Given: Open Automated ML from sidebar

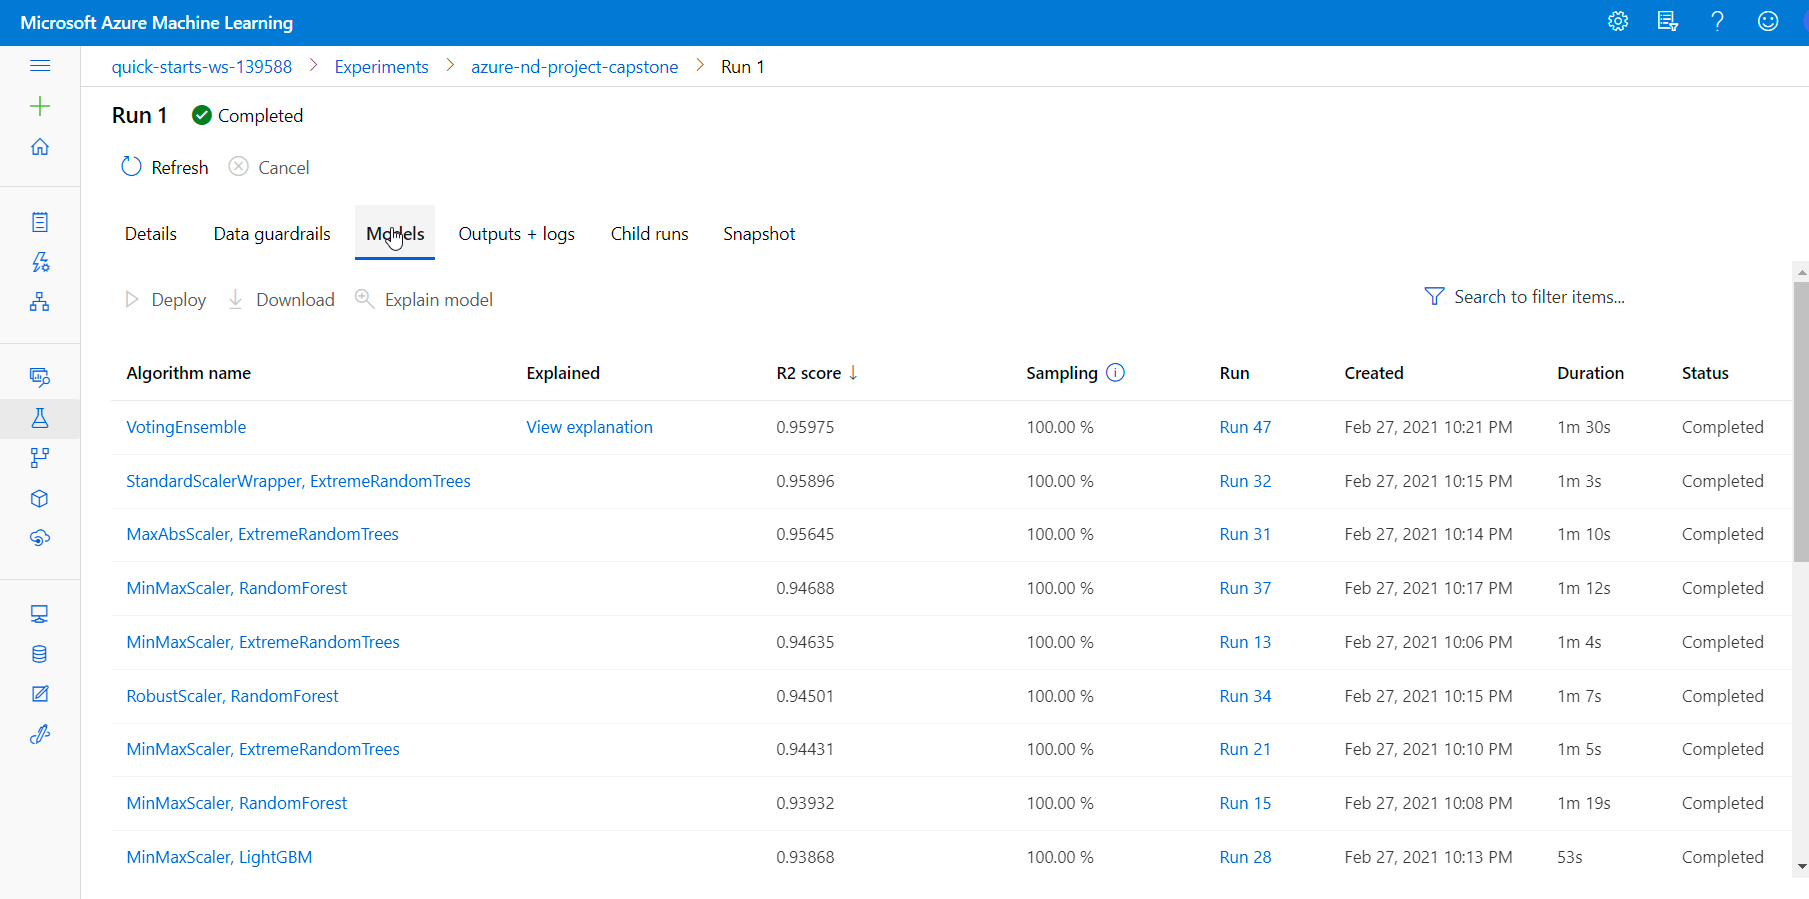Looking at the screenshot, I should coord(40,262).
